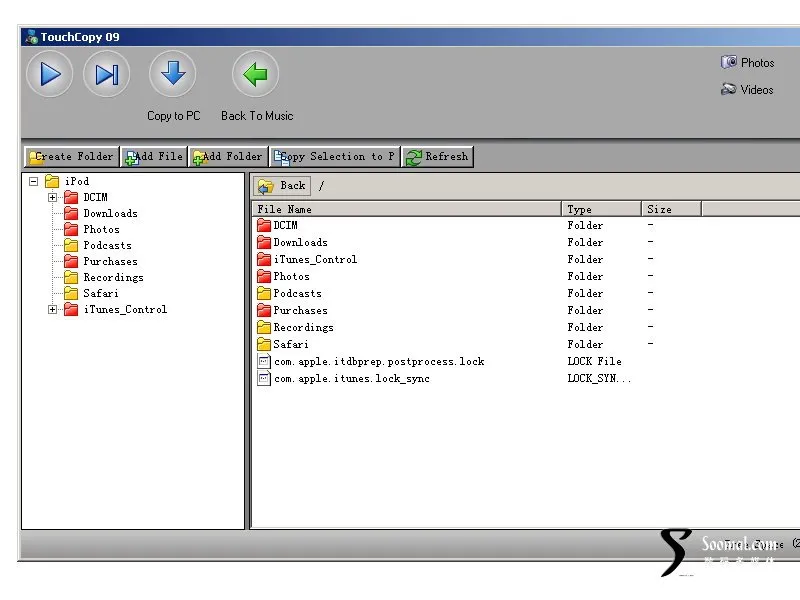Click the Copy to PC label

click(x=173, y=116)
